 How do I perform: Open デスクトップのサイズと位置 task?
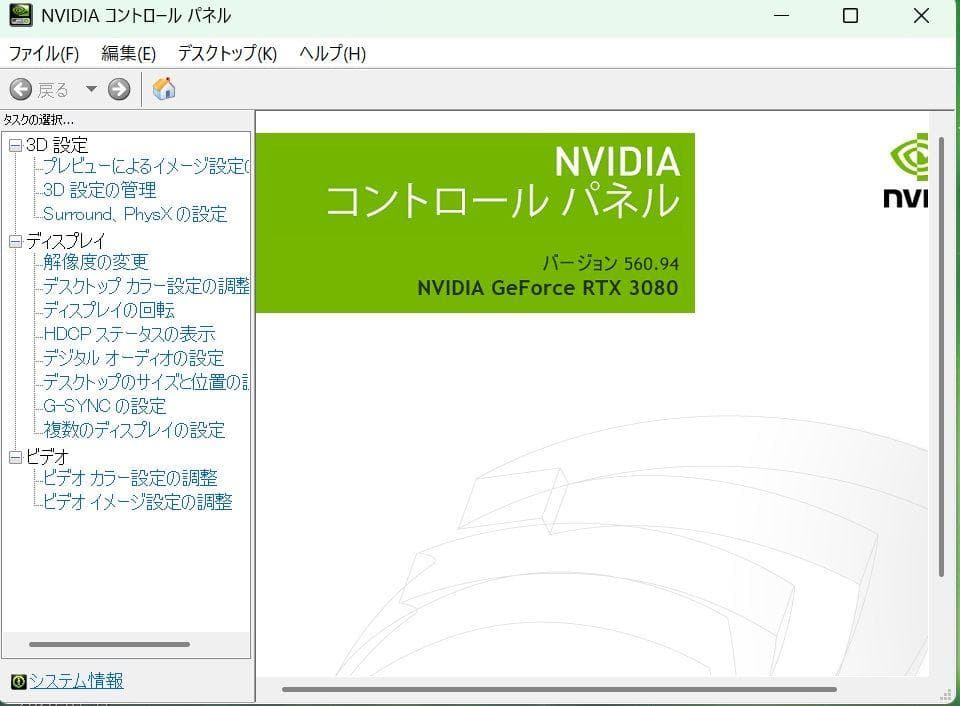tap(146, 381)
